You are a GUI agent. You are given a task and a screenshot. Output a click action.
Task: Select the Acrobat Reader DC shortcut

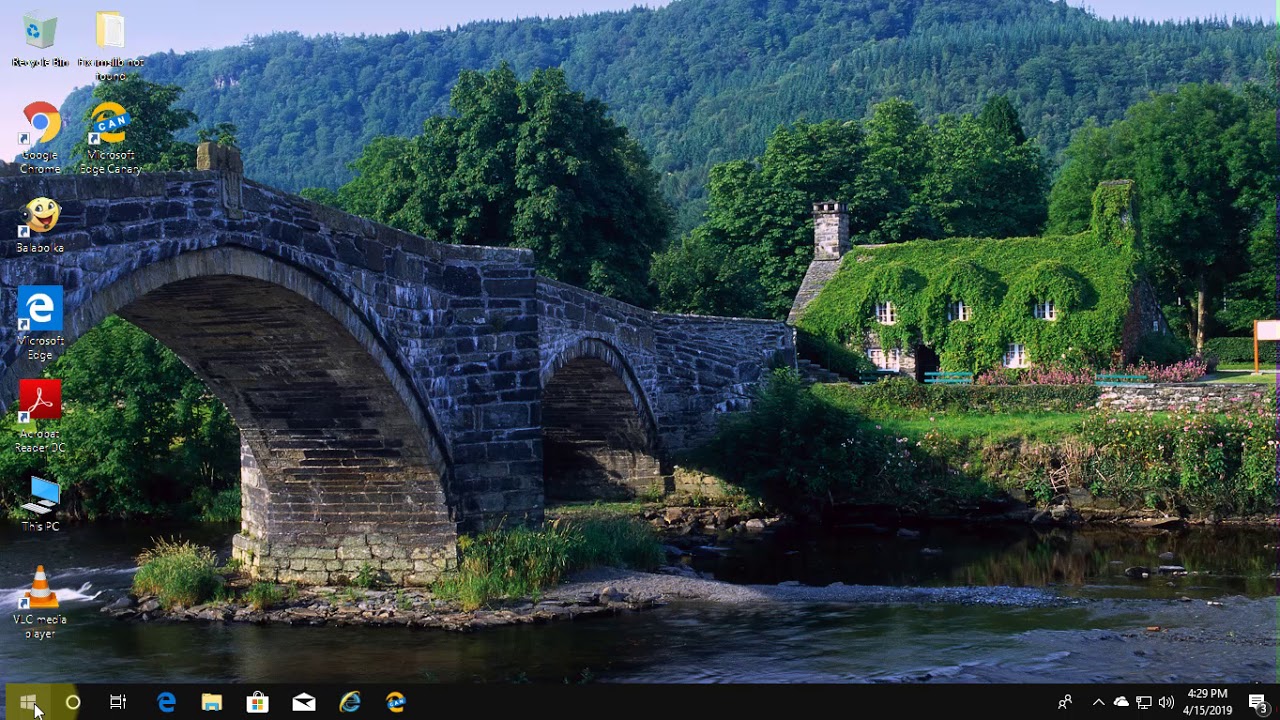tap(40, 402)
